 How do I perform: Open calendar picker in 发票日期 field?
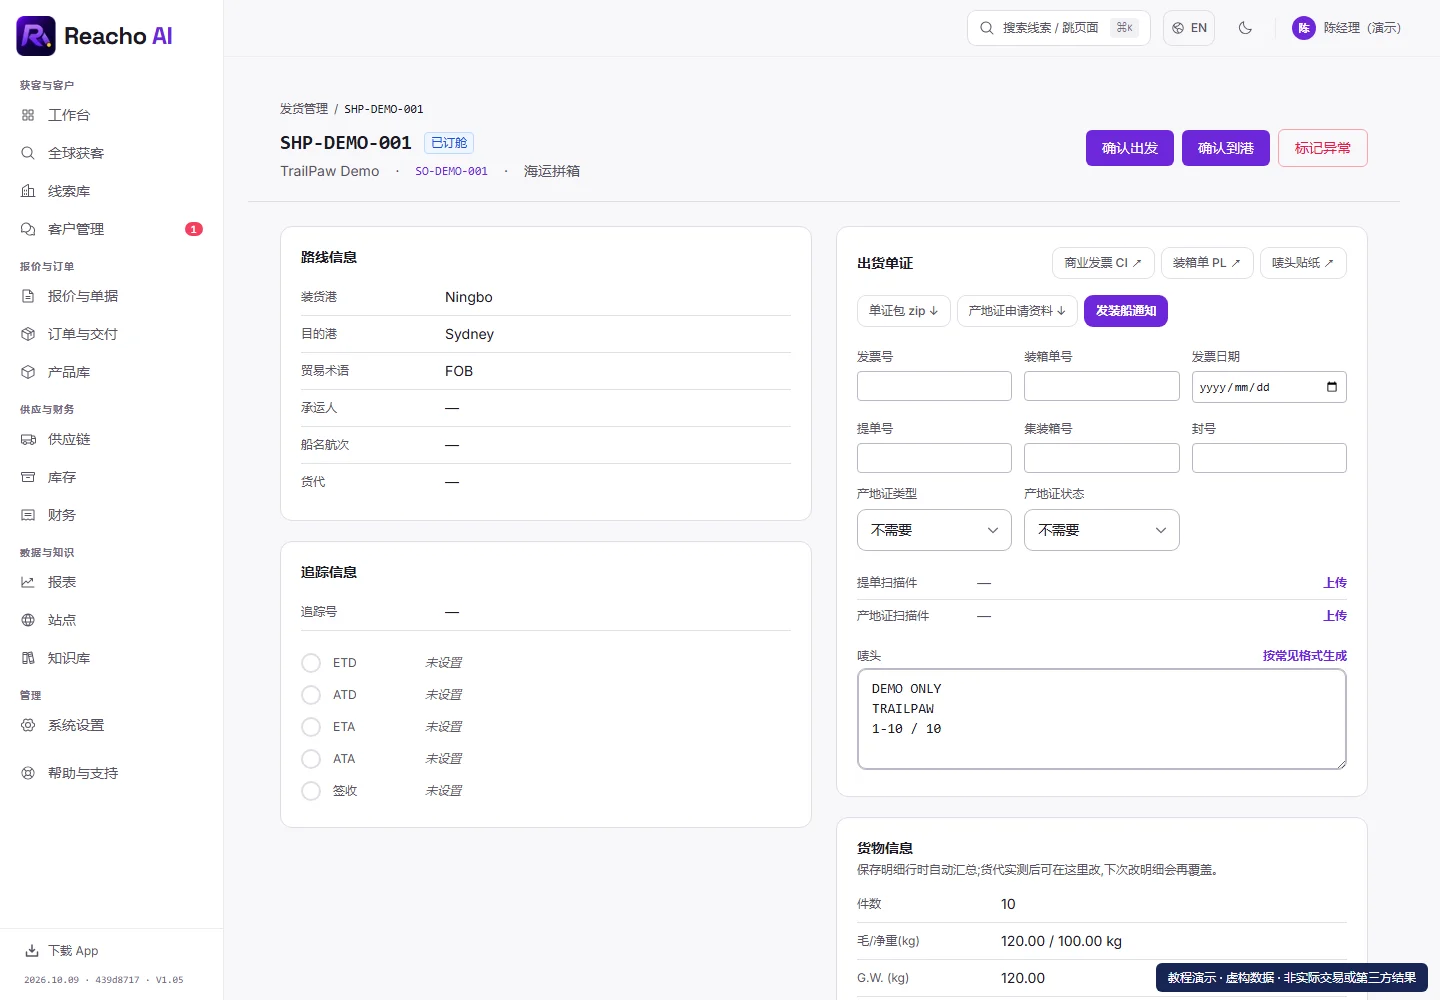[1332, 387]
